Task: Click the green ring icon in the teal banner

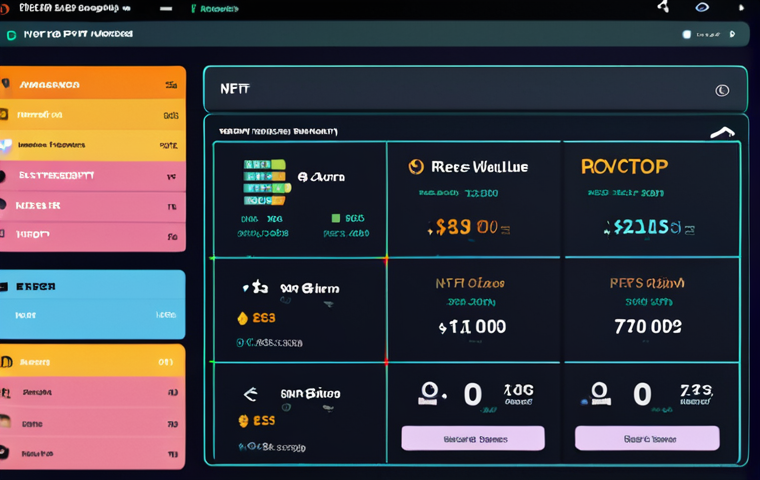Action: pyautogui.click(x=11, y=35)
